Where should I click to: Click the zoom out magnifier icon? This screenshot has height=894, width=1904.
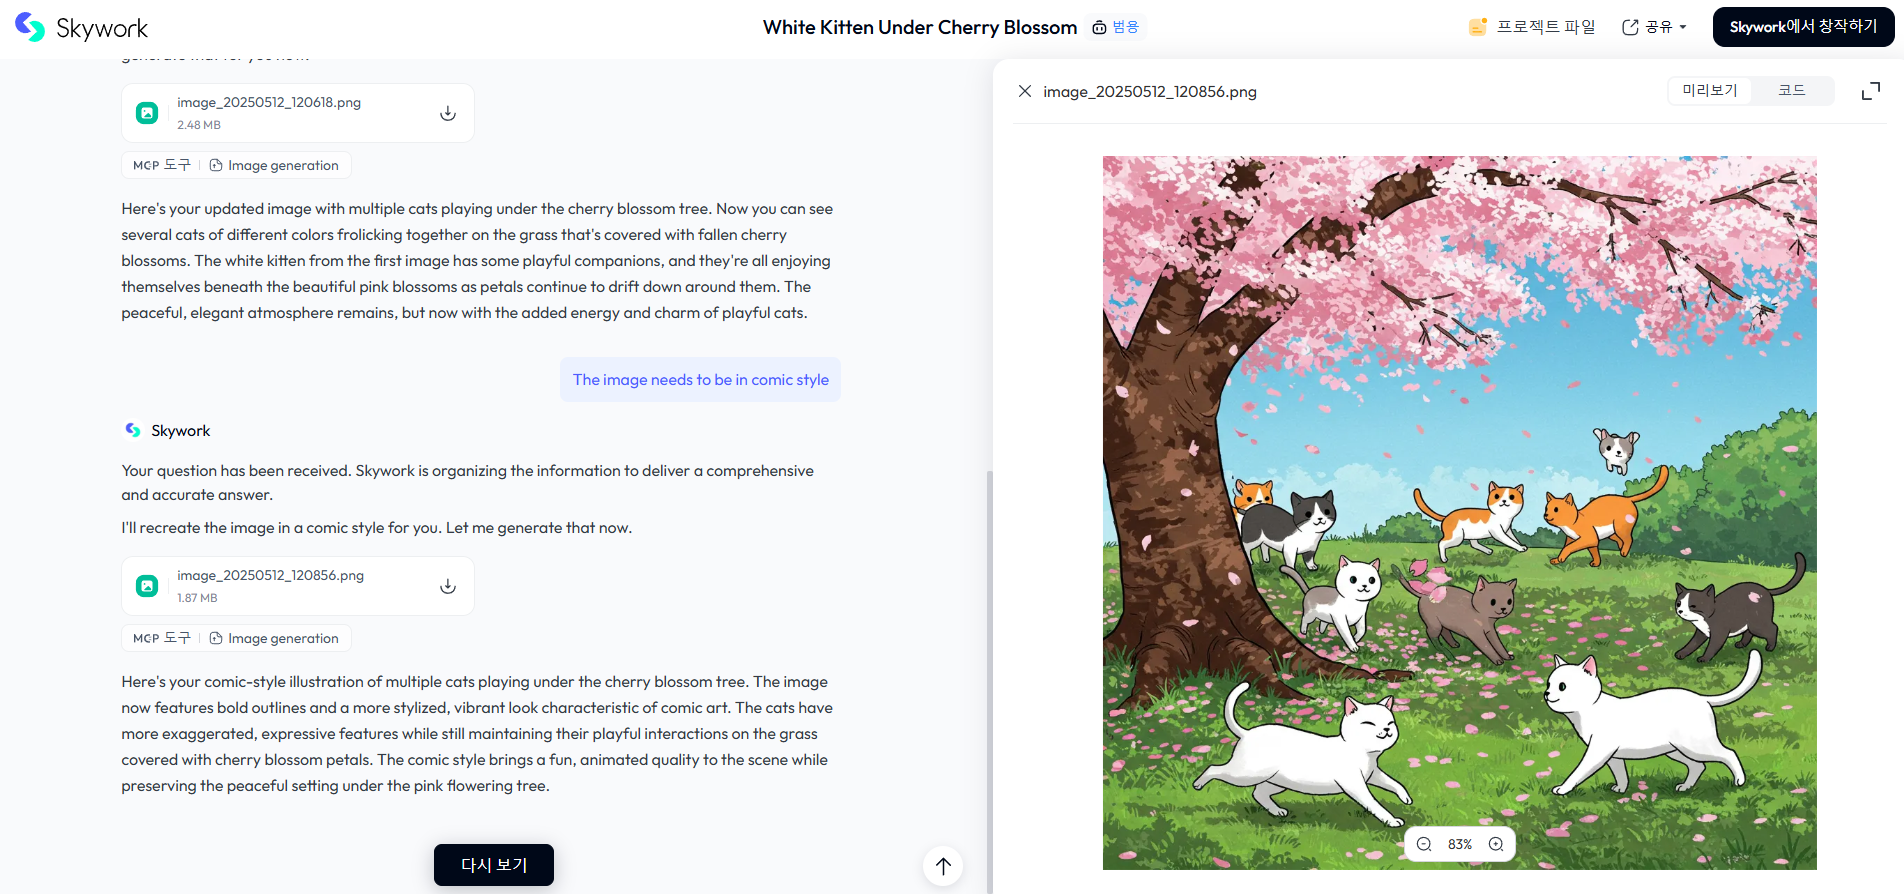tap(1424, 844)
